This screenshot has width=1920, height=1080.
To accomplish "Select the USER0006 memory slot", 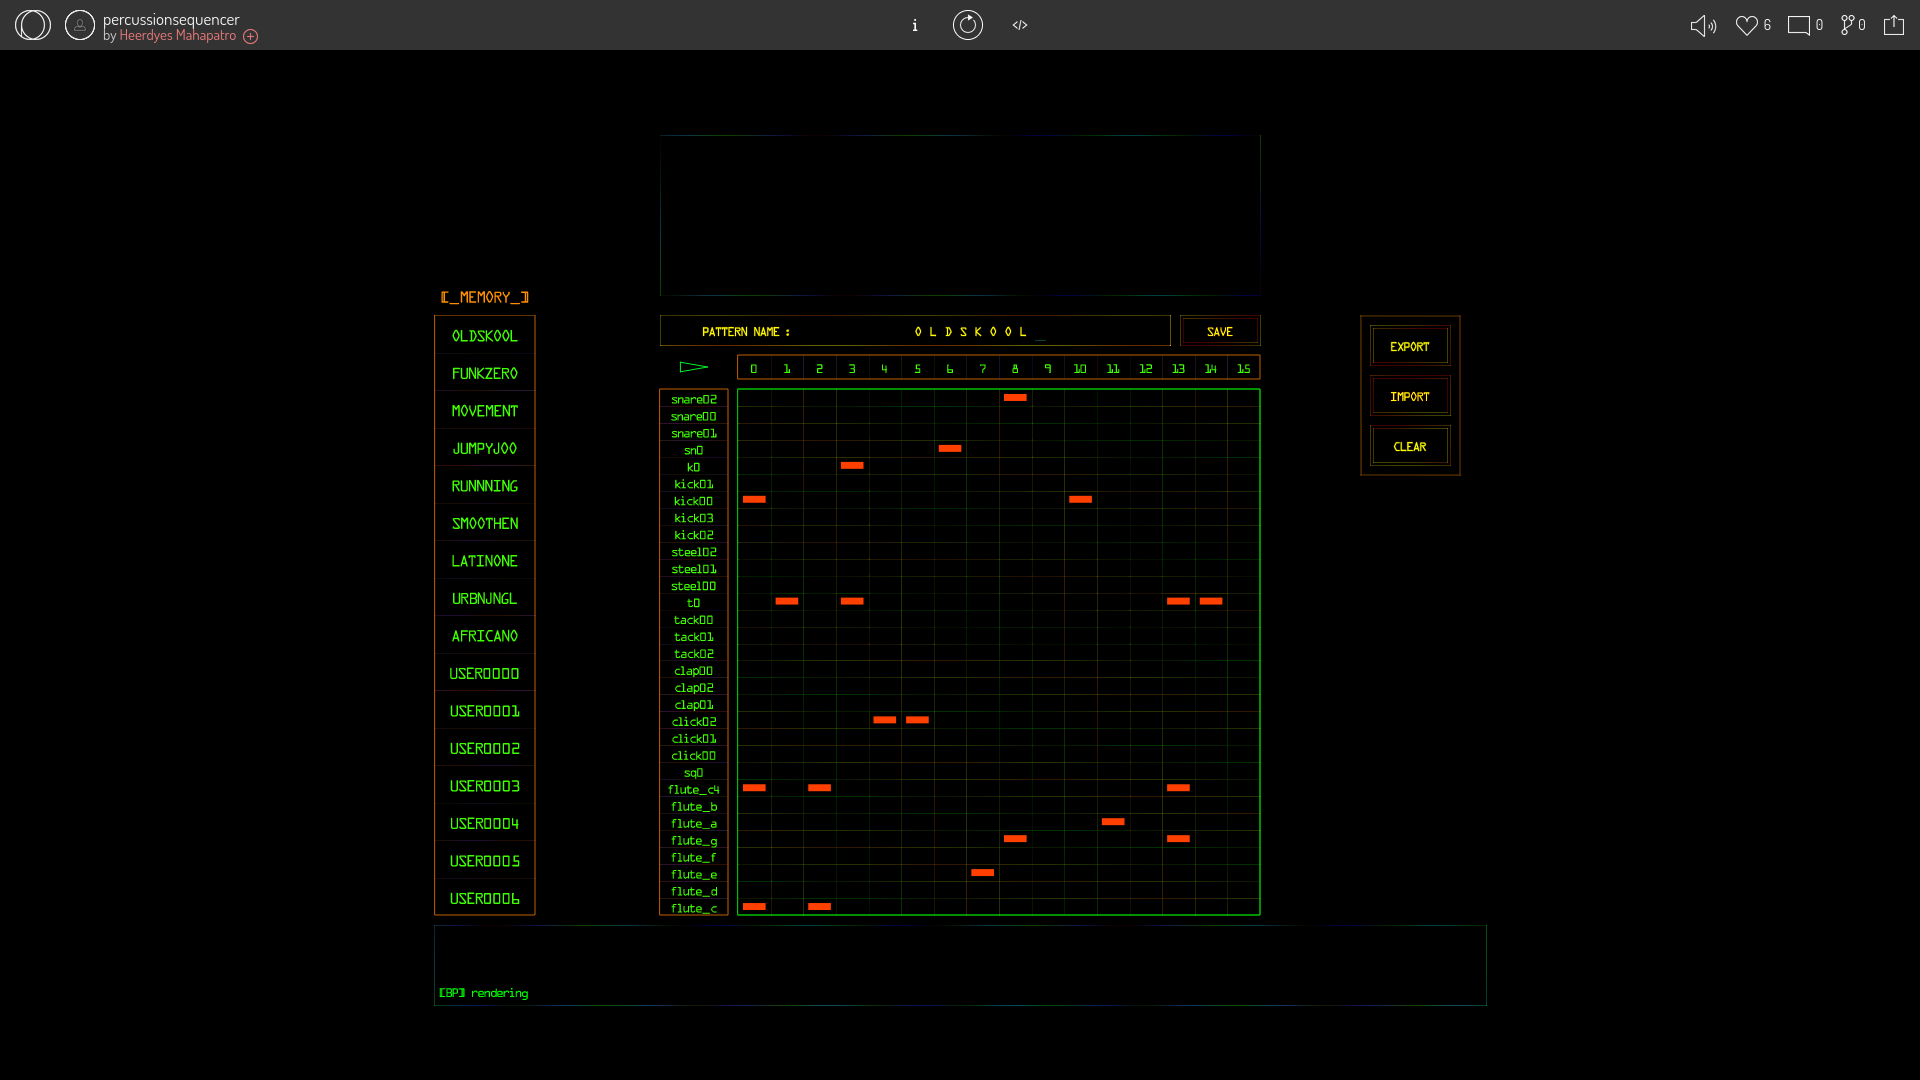I will point(485,898).
